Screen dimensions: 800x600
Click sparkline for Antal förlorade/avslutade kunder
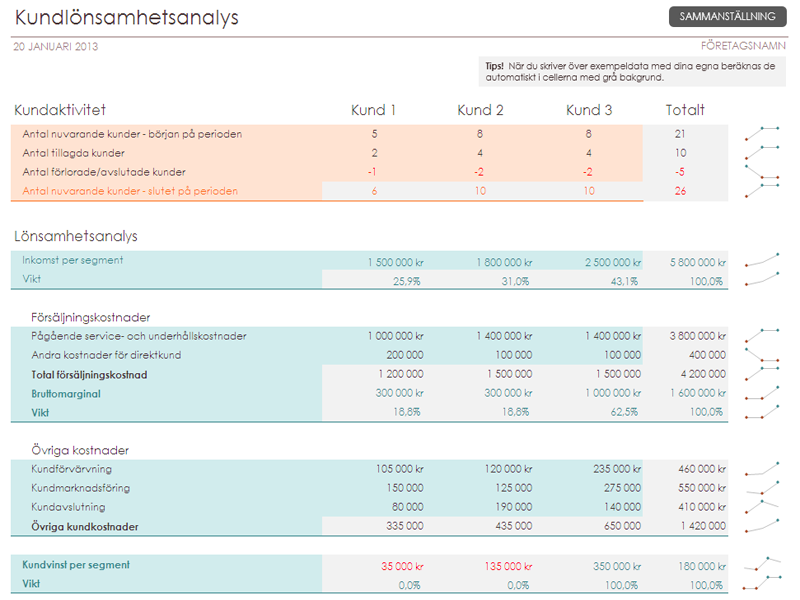pyautogui.click(x=762, y=171)
